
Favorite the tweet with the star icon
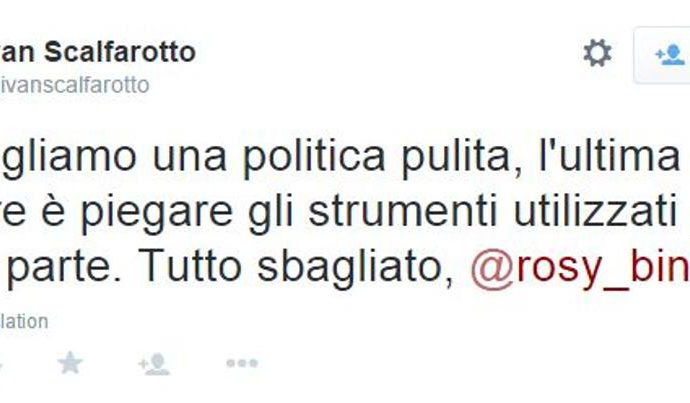pos(70,363)
